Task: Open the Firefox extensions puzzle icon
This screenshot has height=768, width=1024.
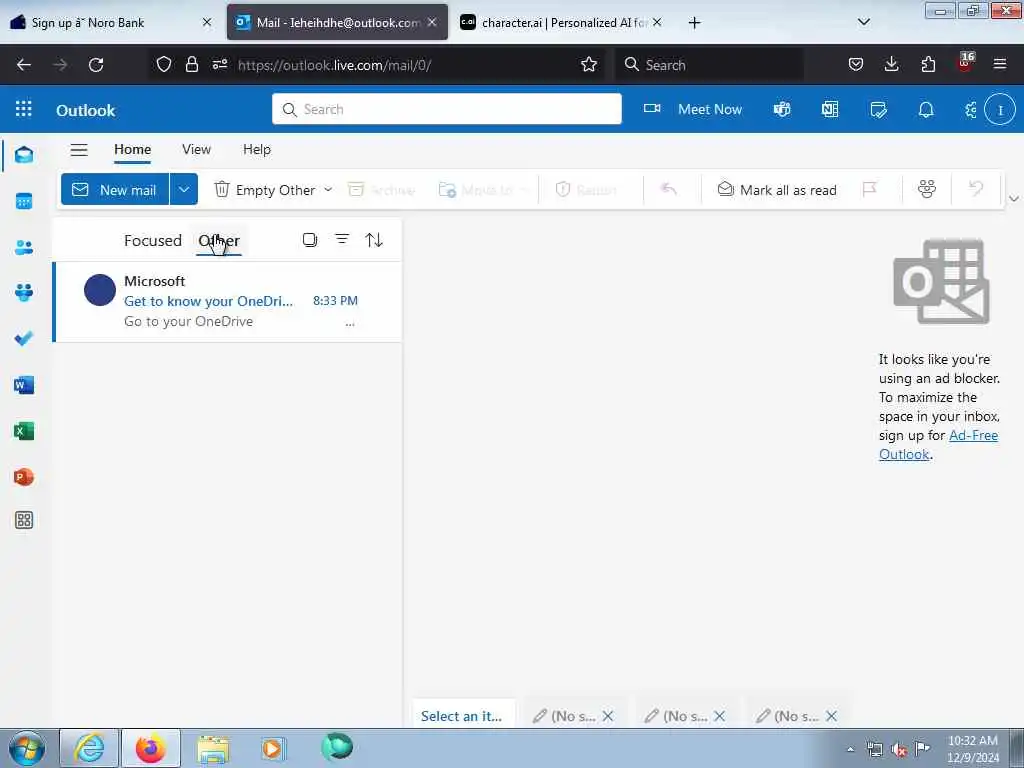Action: [x=928, y=64]
